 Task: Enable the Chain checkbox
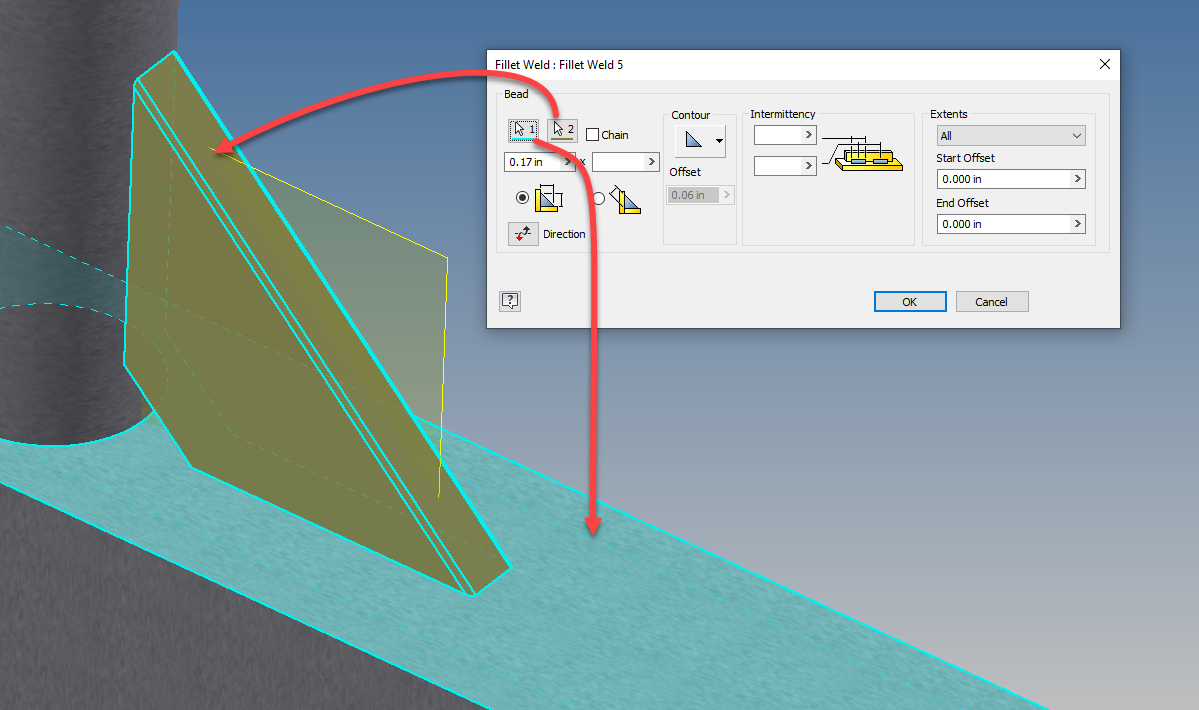[593, 135]
